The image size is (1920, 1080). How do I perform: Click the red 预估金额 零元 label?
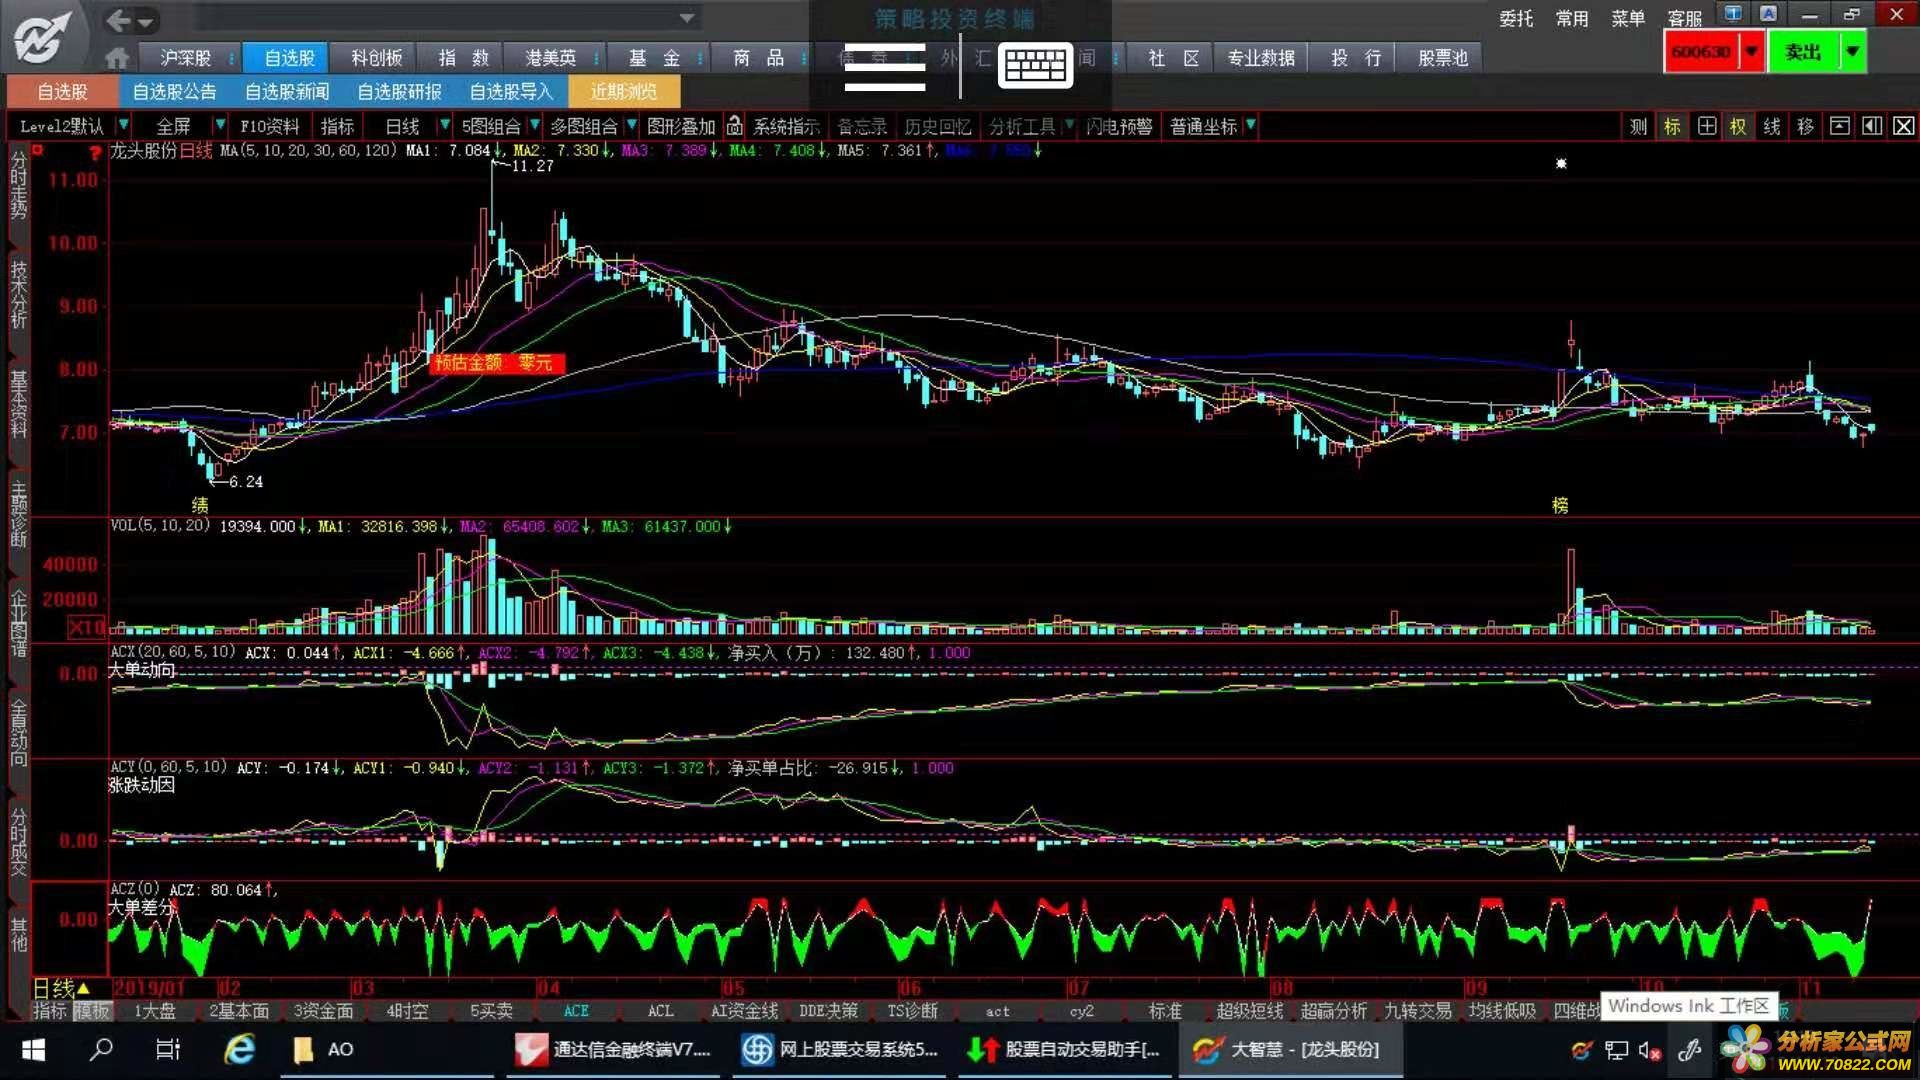(x=496, y=363)
